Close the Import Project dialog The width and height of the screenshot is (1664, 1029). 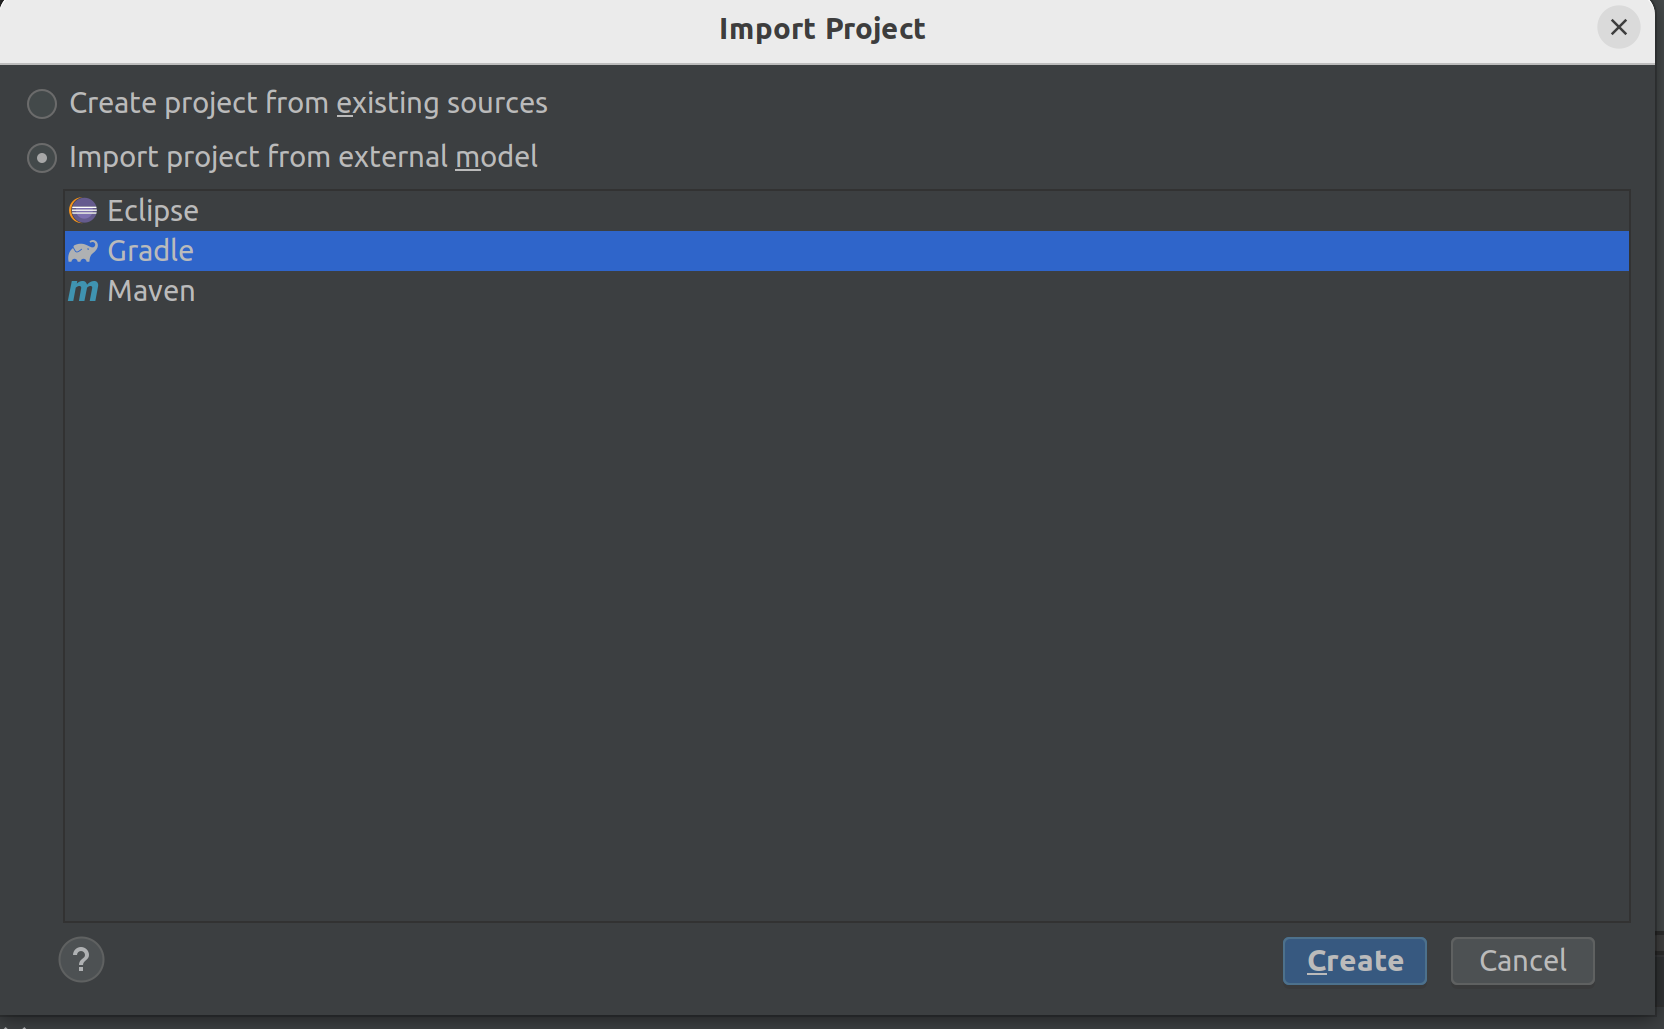tap(1618, 27)
